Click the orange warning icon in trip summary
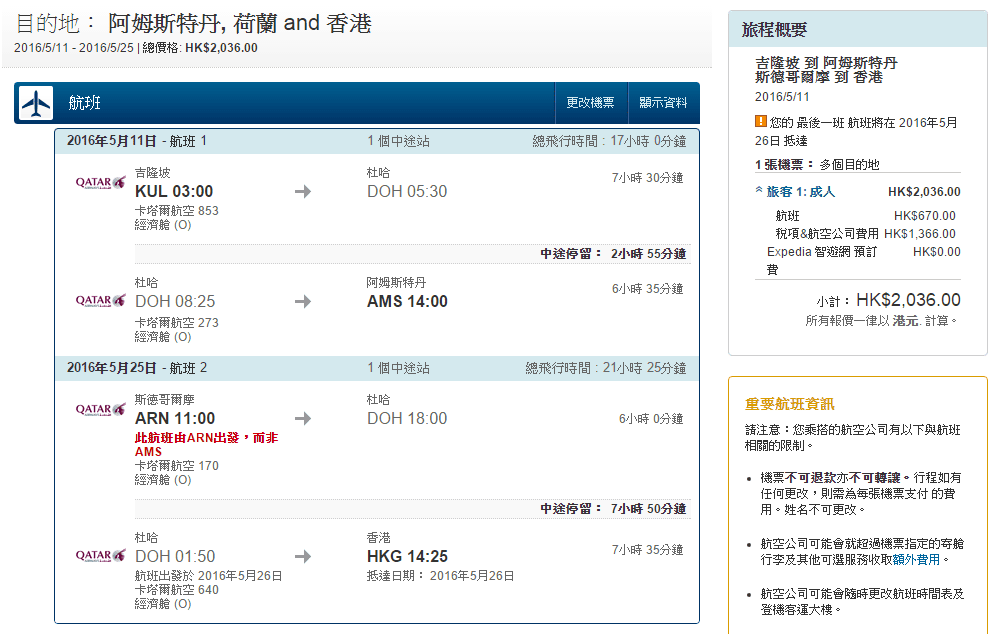 click(x=761, y=122)
